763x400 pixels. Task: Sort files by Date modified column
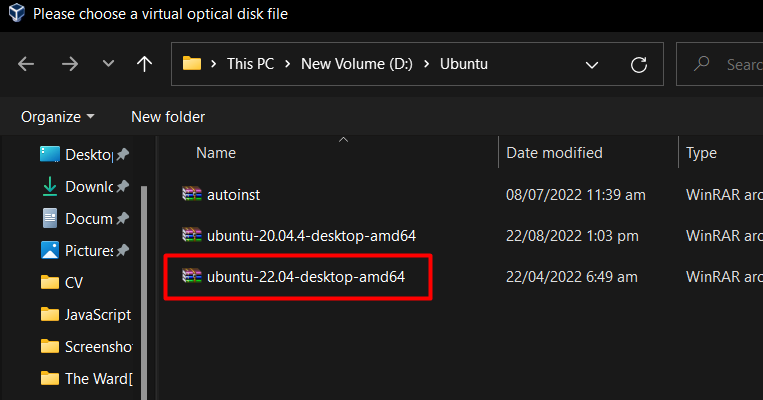[x=554, y=153]
